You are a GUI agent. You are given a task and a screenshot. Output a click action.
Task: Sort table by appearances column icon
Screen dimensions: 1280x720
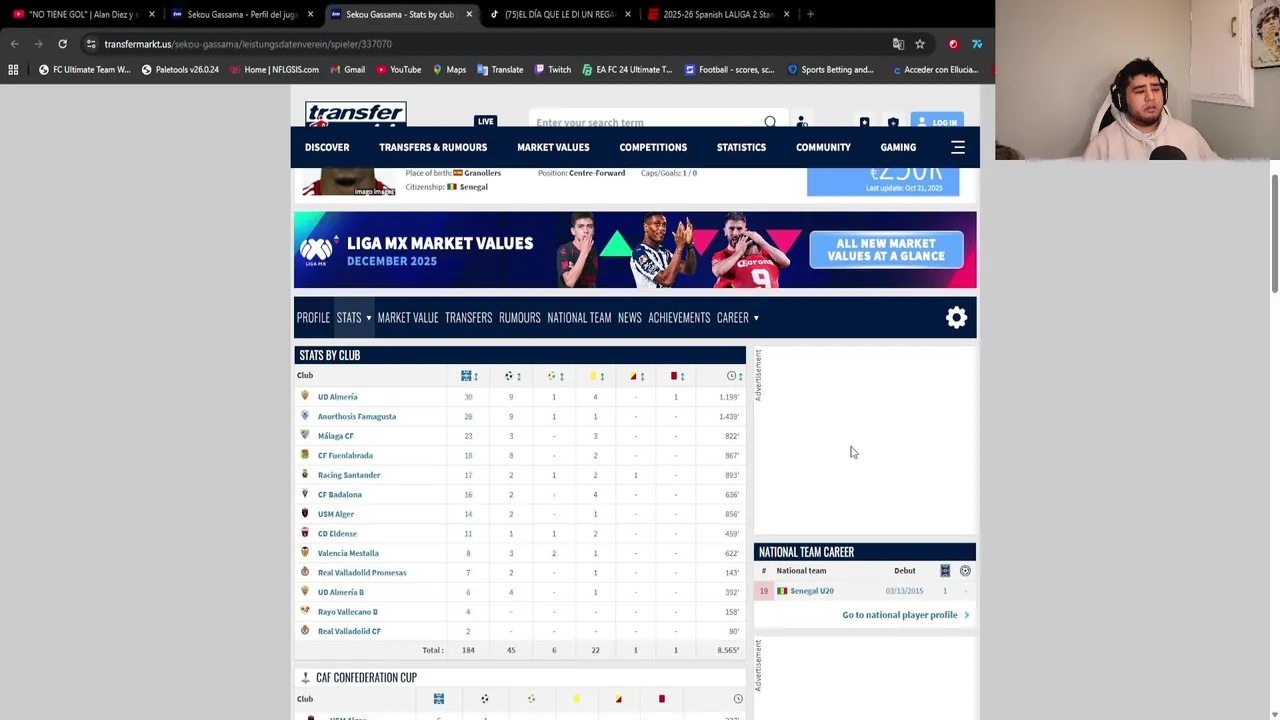click(x=466, y=376)
